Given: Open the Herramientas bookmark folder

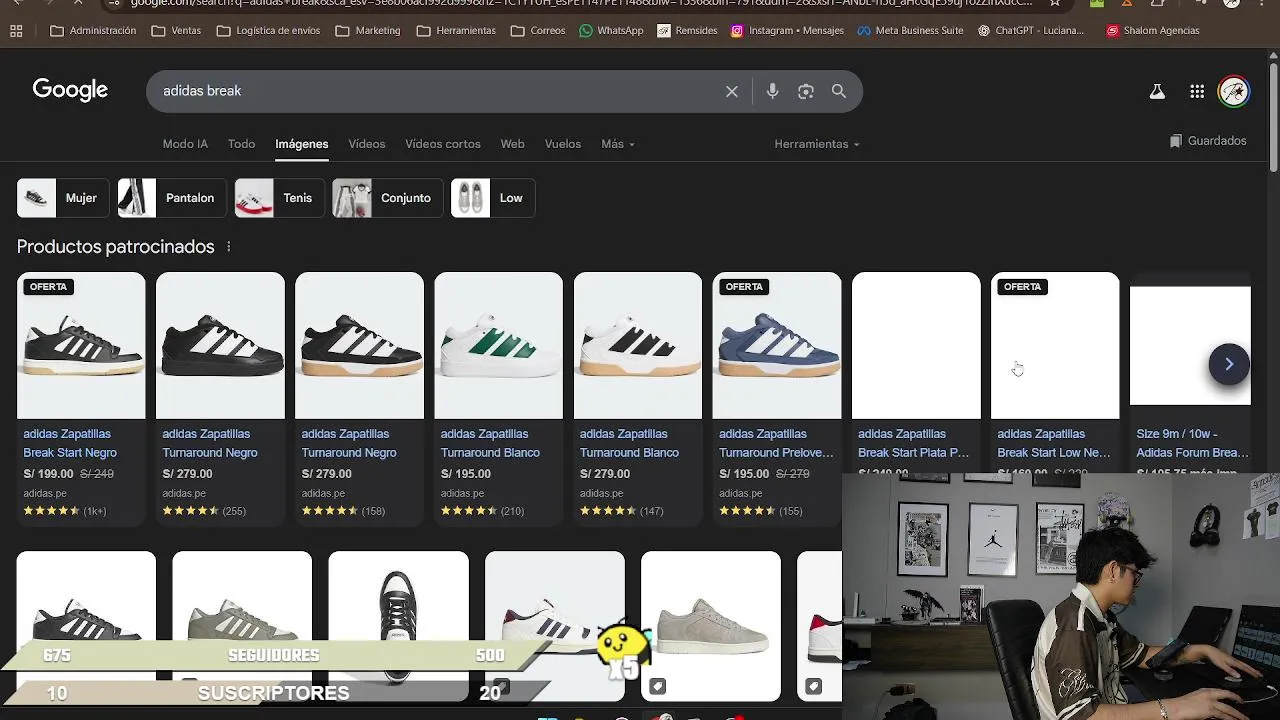Looking at the screenshot, I should [456, 31].
